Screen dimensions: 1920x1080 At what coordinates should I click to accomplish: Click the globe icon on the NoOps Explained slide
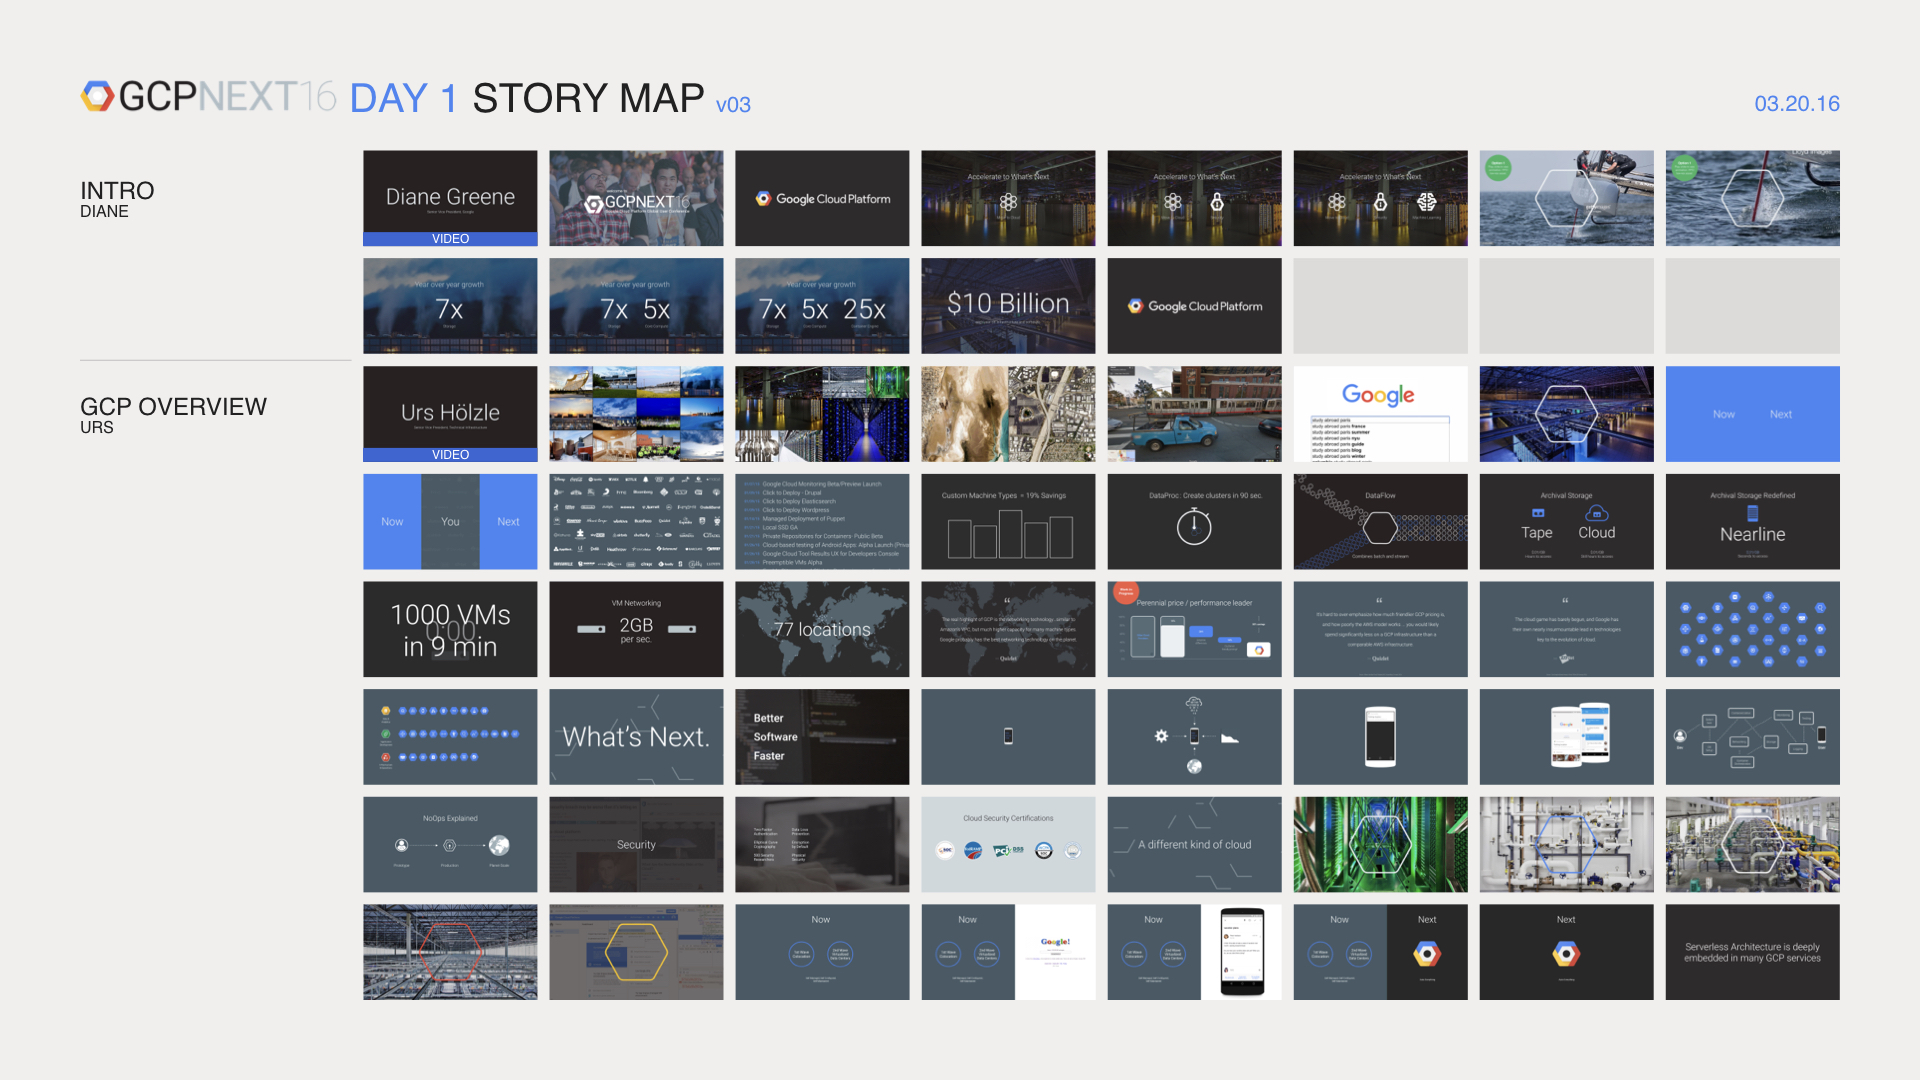(x=499, y=845)
